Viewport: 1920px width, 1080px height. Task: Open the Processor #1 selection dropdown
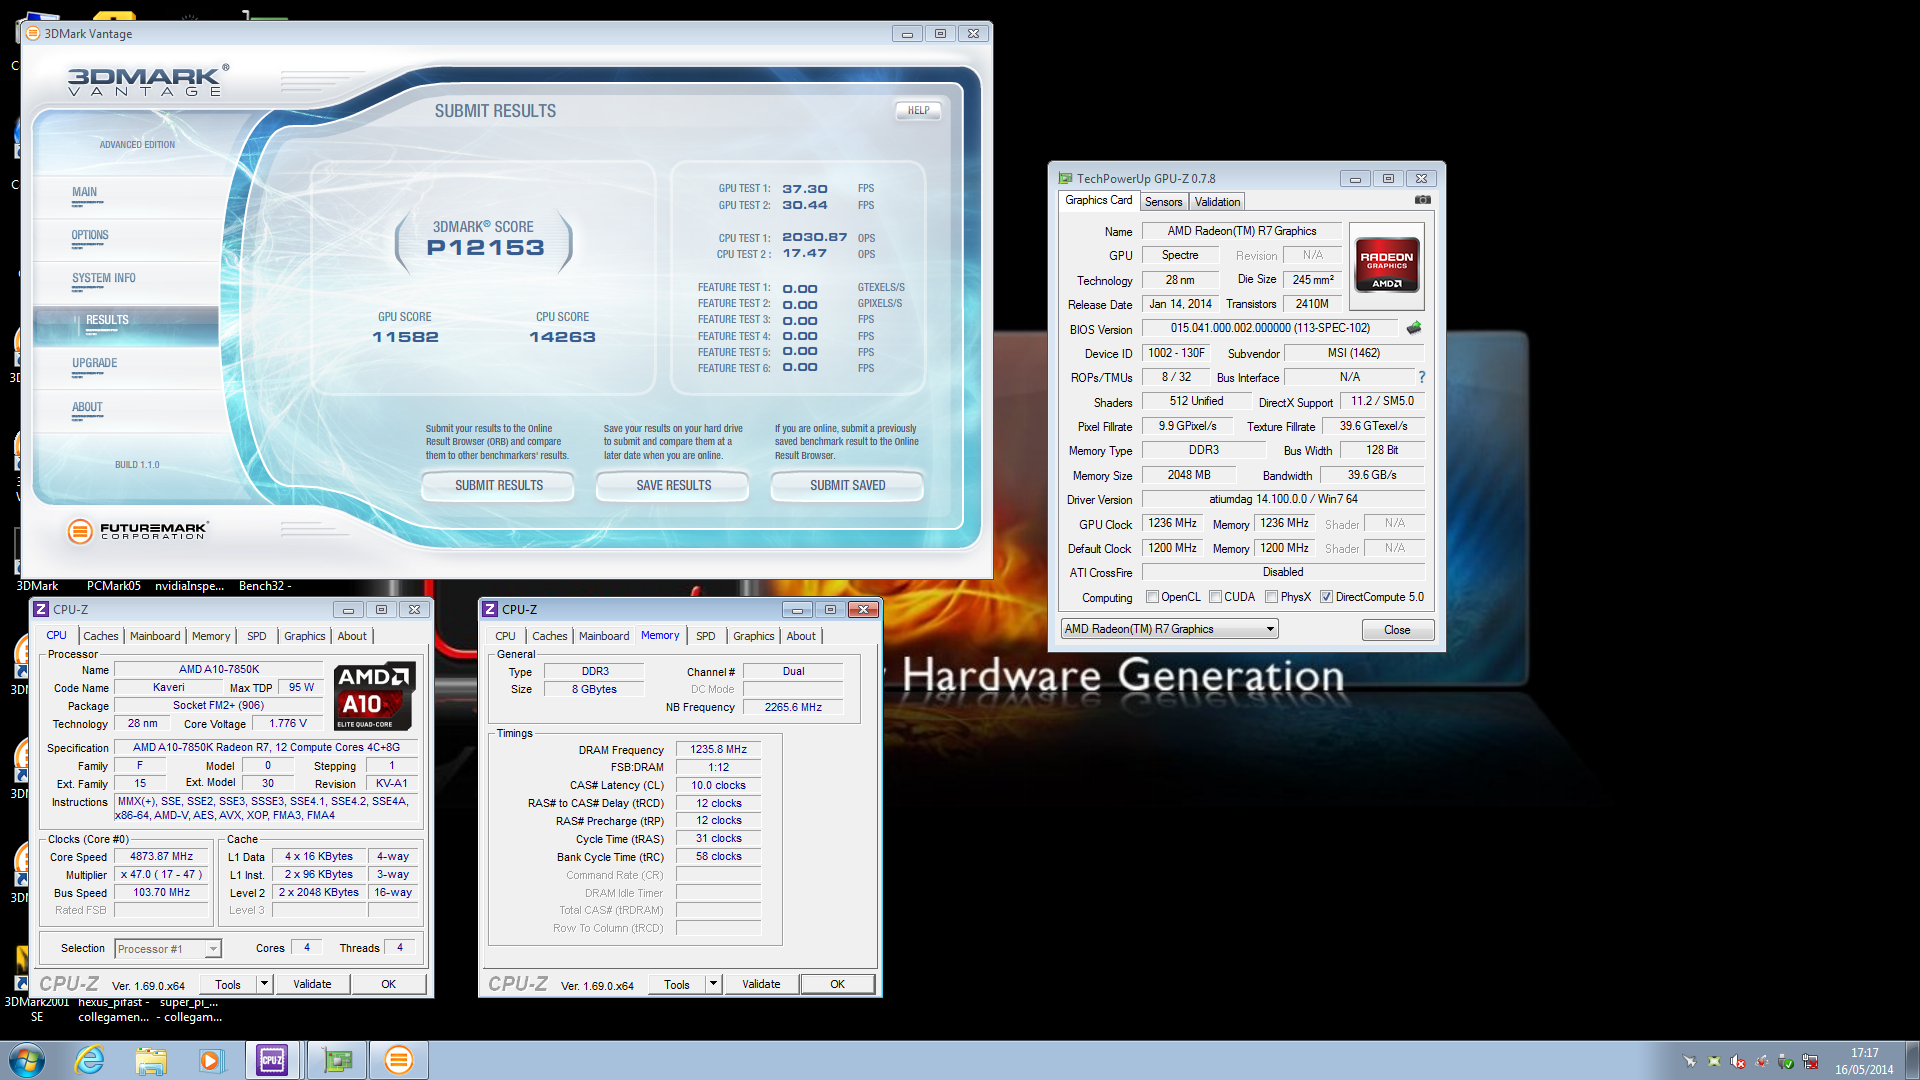[167, 949]
